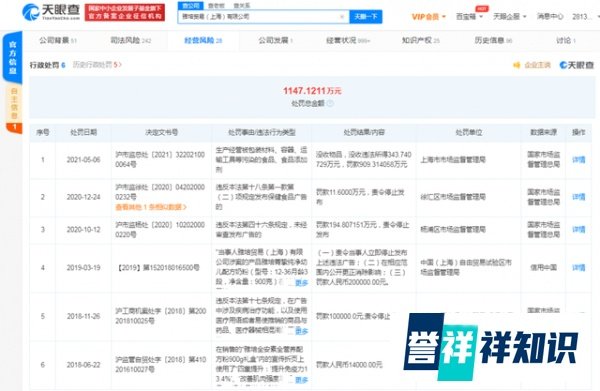Switch to the 官方信息 side tab
600x391 pixels.
click(13, 58)
